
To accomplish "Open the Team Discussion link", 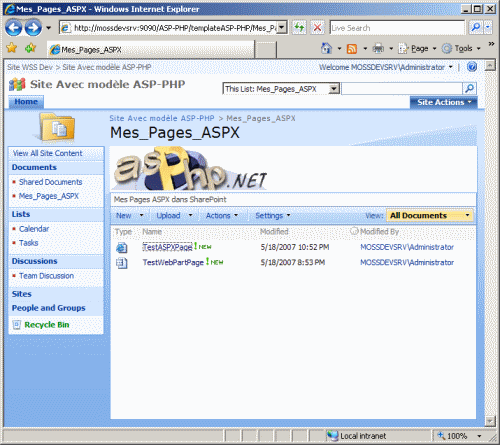I will 46,276.
